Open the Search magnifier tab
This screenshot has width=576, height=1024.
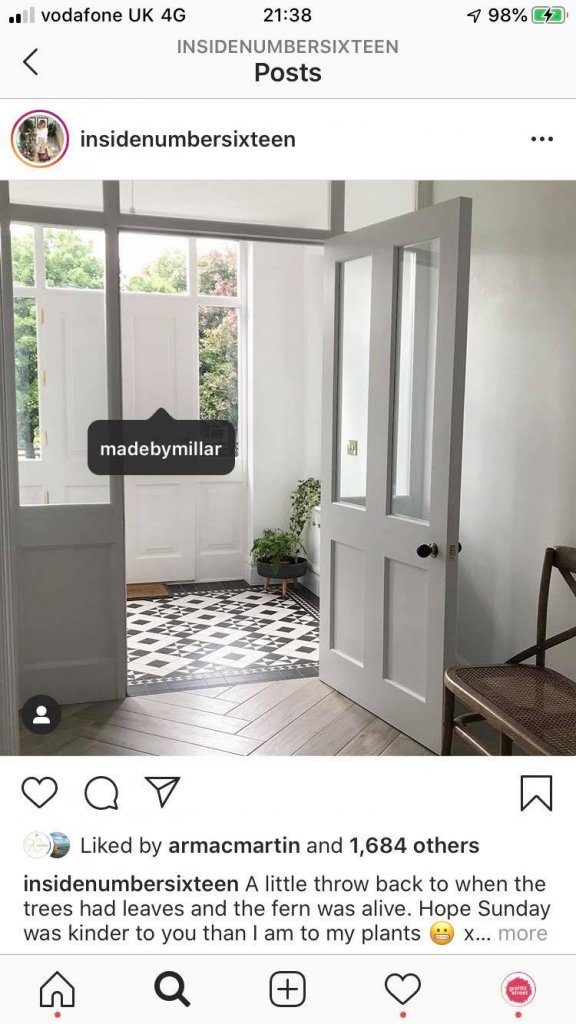(172, 989)
